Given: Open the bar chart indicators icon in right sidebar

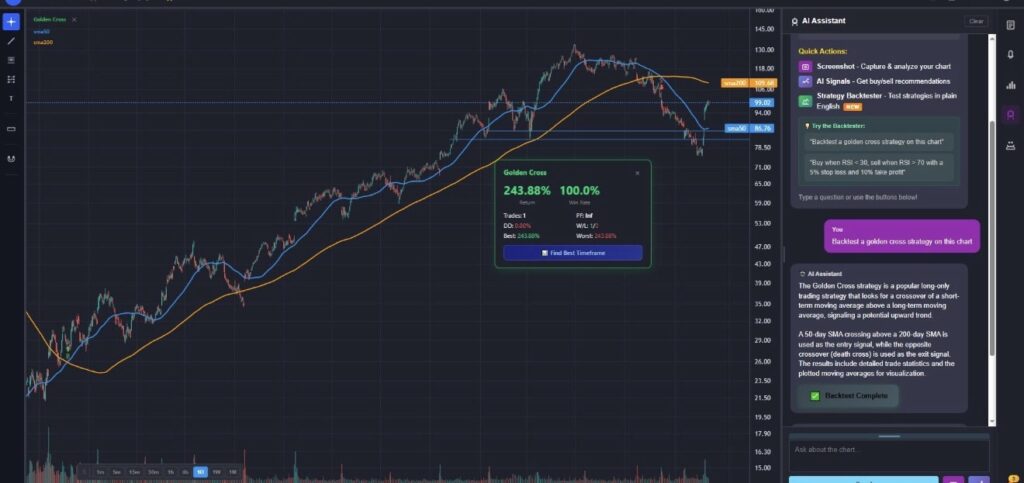Looking at the screenshot, I should (x=1011, y=85).
